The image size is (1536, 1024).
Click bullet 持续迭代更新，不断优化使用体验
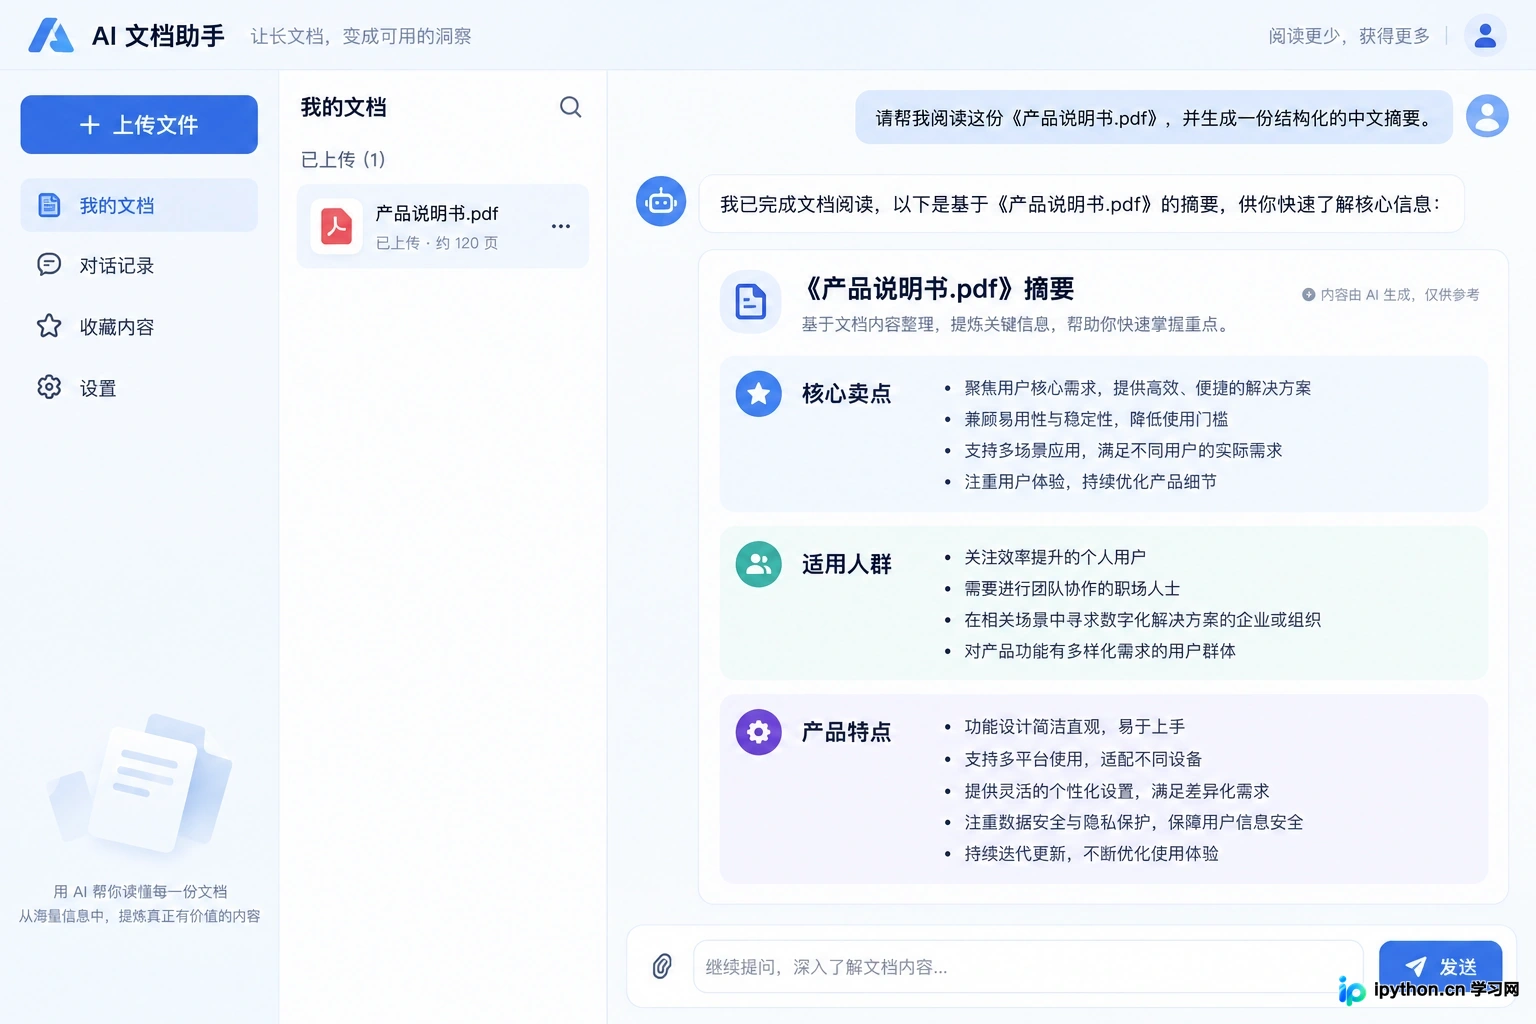1091,853
